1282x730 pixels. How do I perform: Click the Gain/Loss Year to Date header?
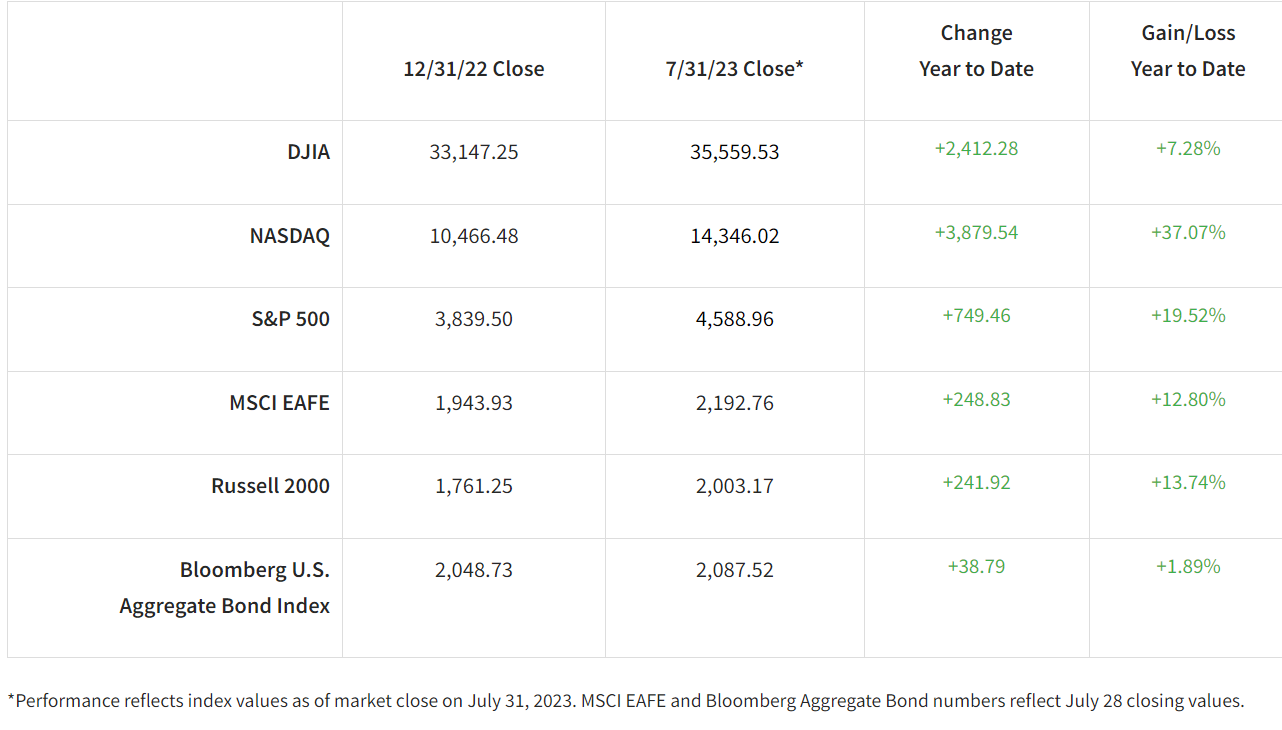[x=1188, y=51]
